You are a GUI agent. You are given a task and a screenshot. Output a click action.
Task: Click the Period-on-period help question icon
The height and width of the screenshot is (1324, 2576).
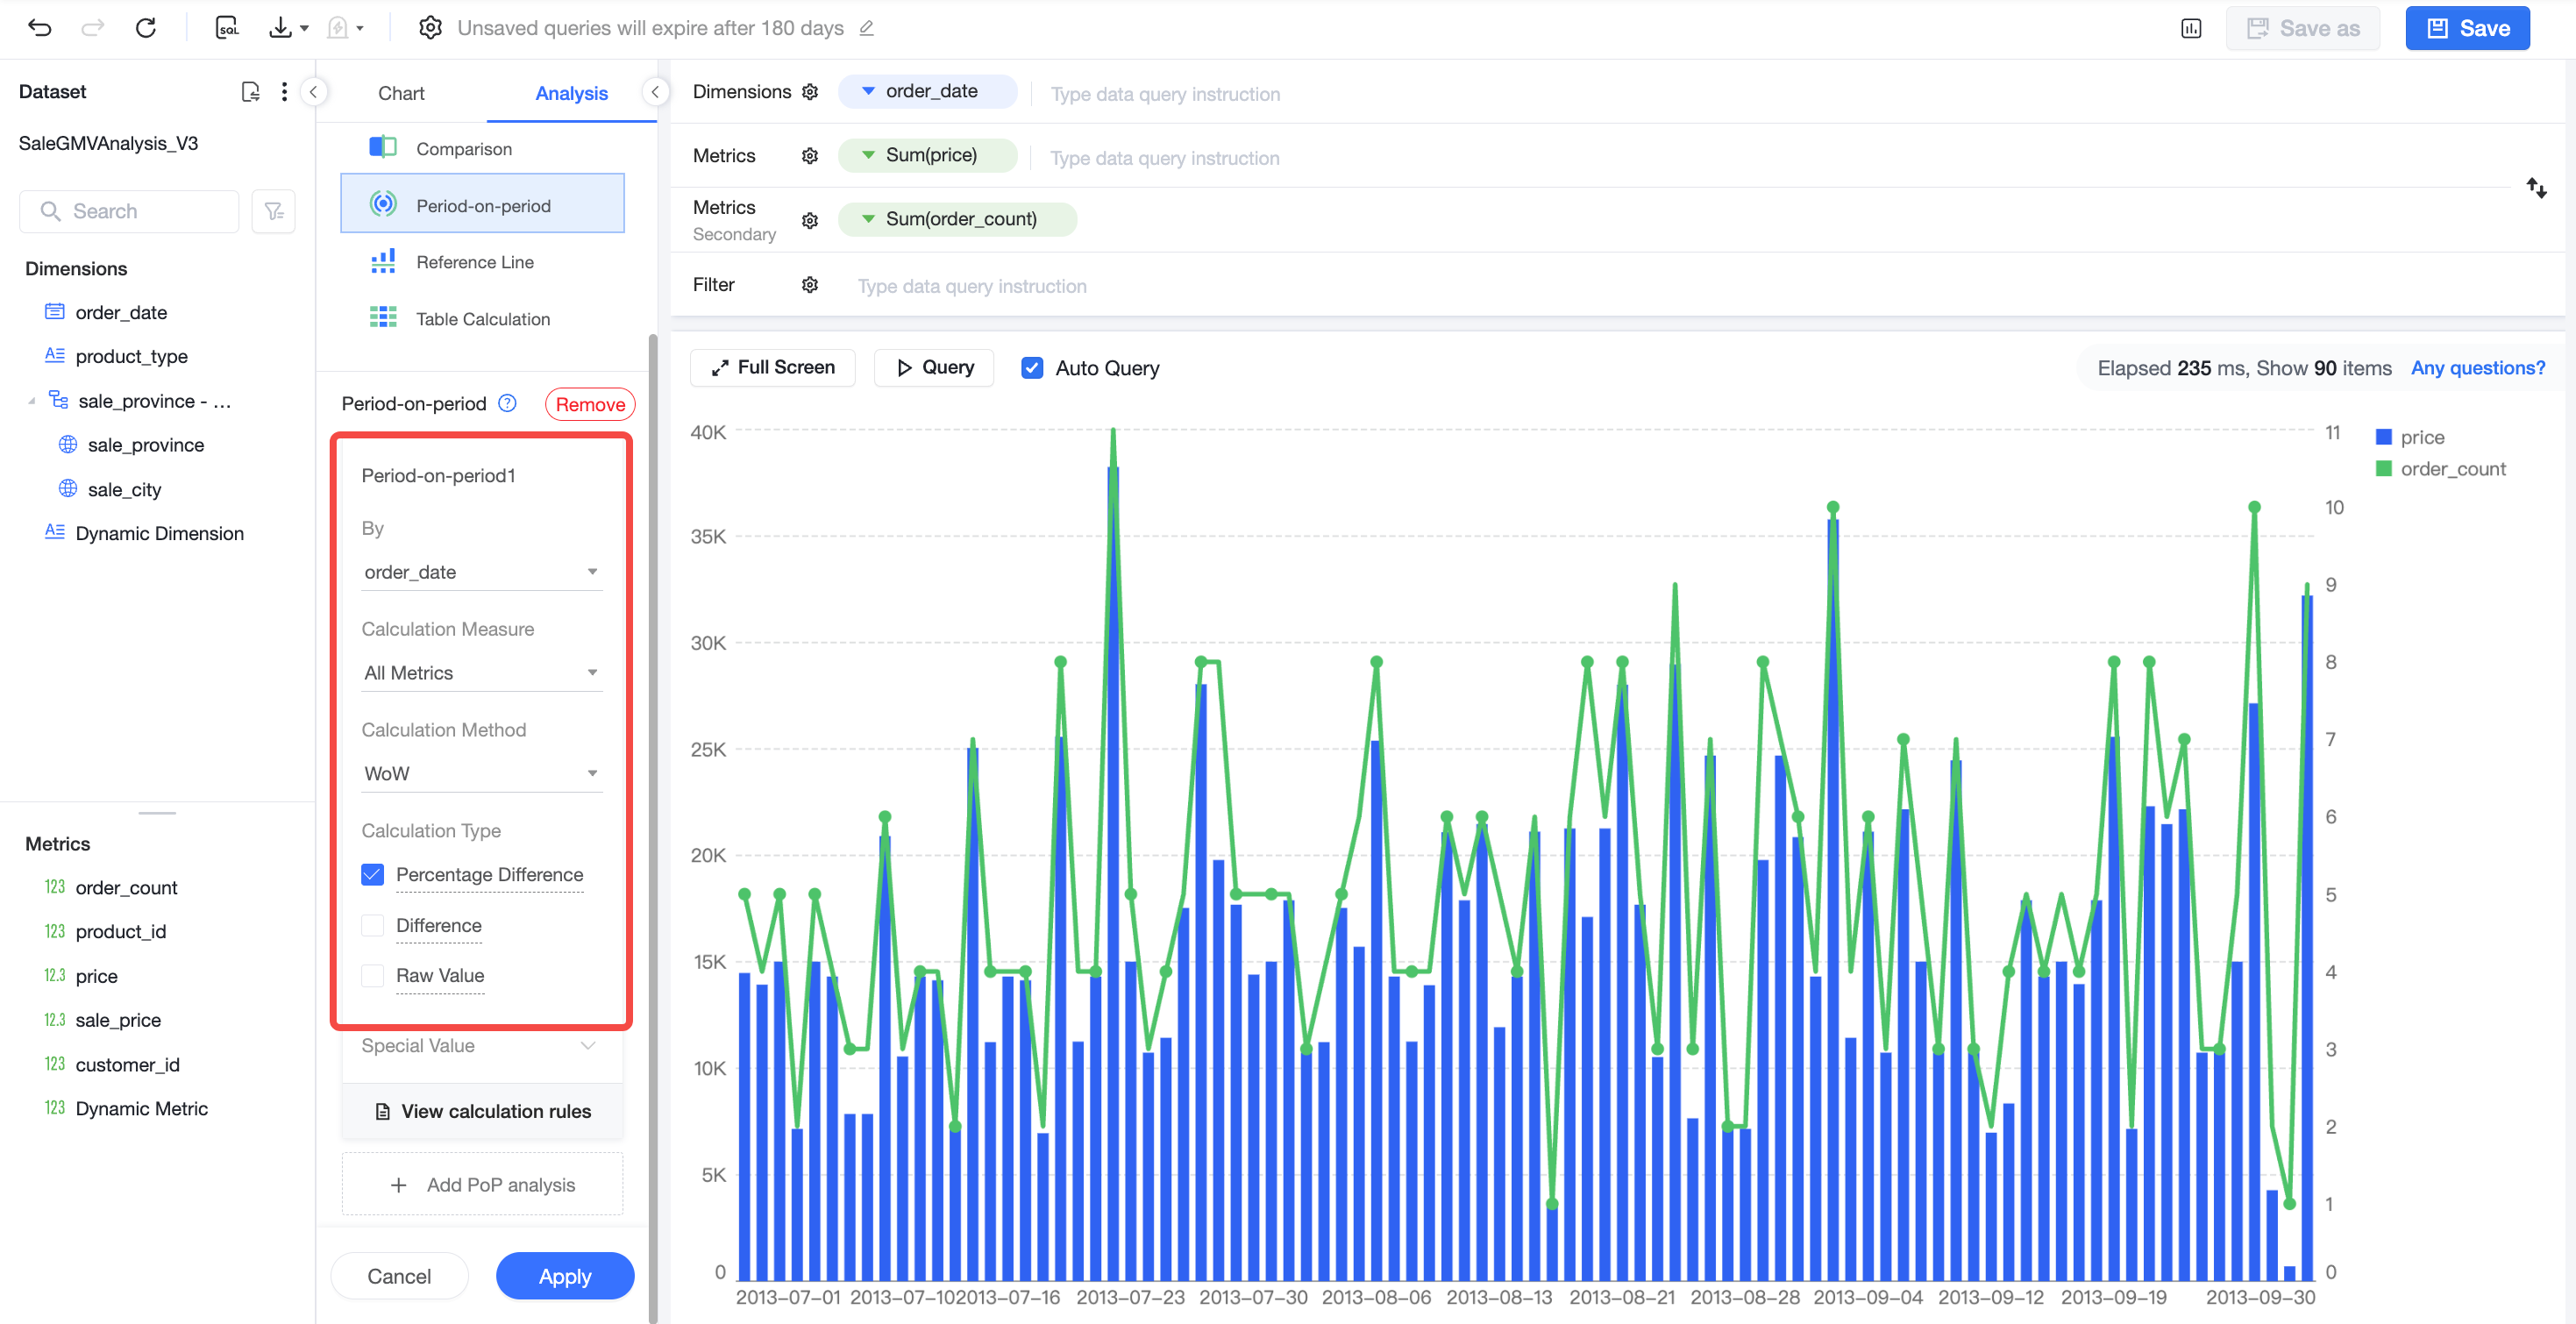coord(508,404)
